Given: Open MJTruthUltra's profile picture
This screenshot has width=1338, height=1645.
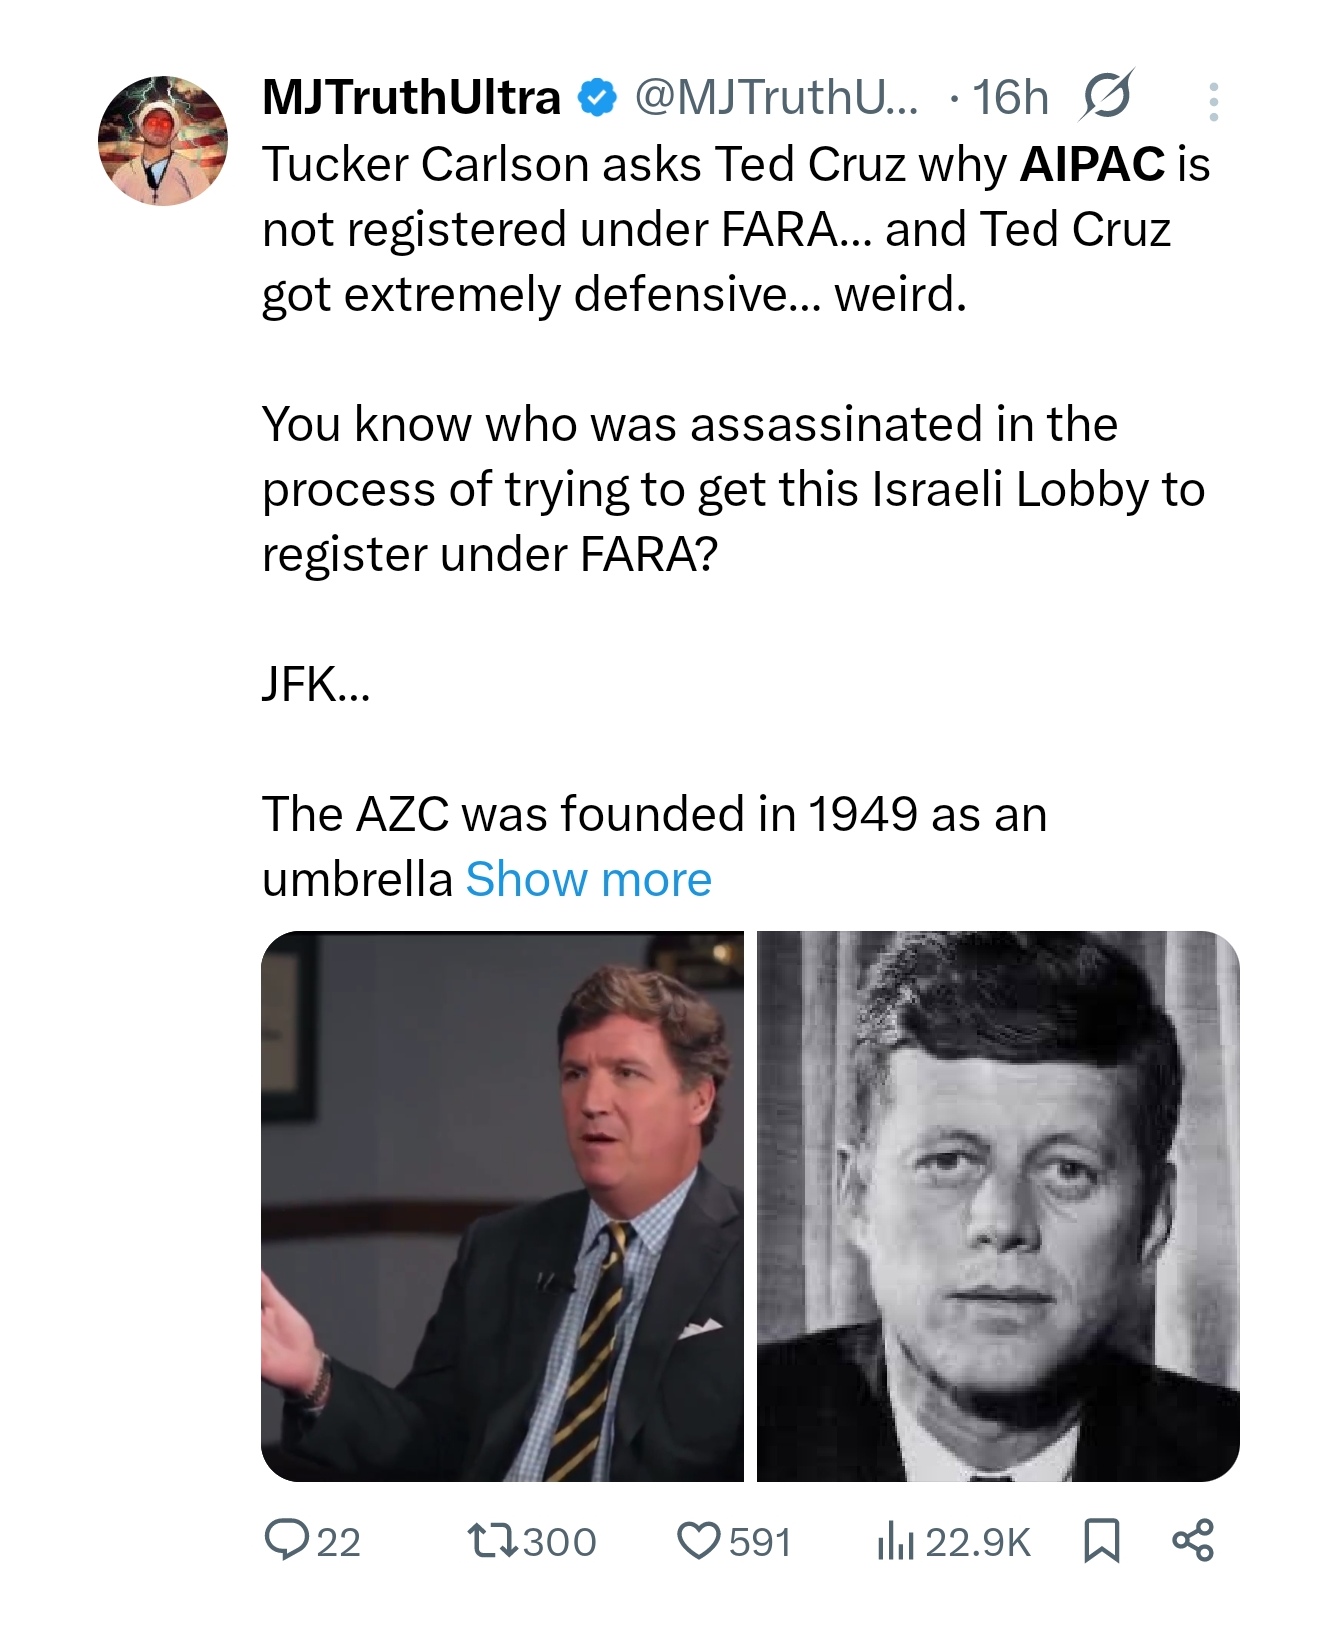Looking at the screenshot, I should (x=162, y=140).
